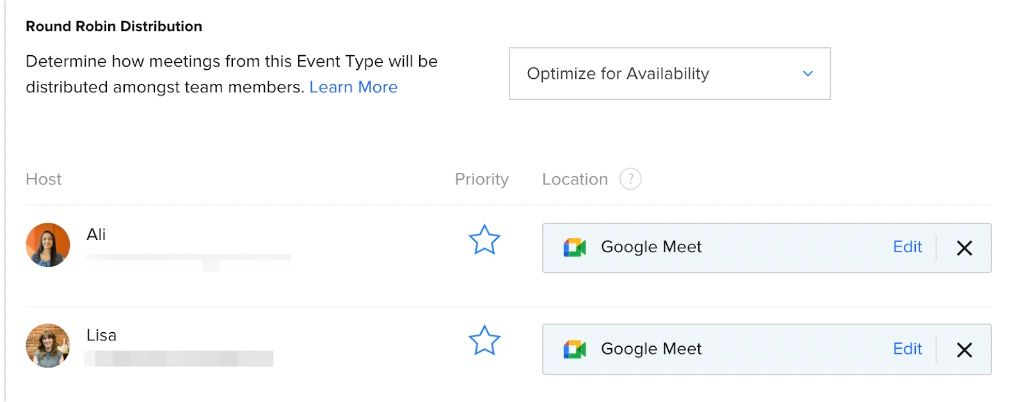This screenshot has height=402, width=1014.
Task: Click the Host column header
Action: click(43, 179)
